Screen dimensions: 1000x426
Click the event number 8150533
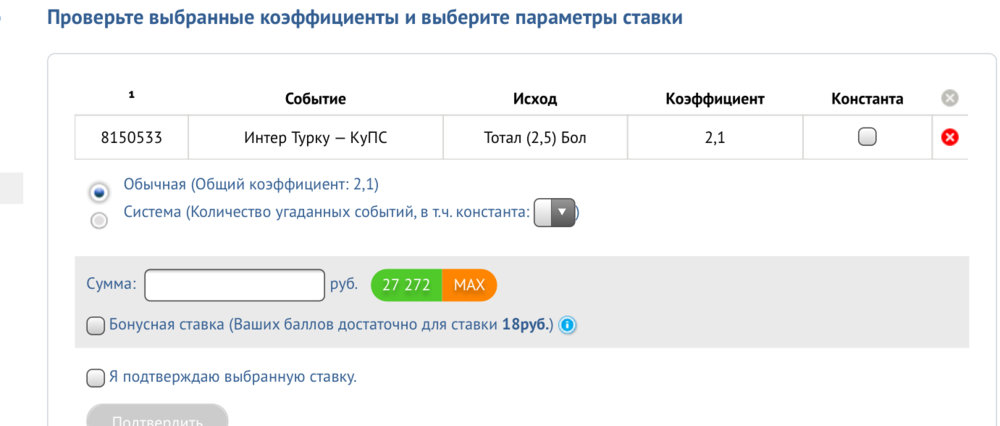coord(131,138)
